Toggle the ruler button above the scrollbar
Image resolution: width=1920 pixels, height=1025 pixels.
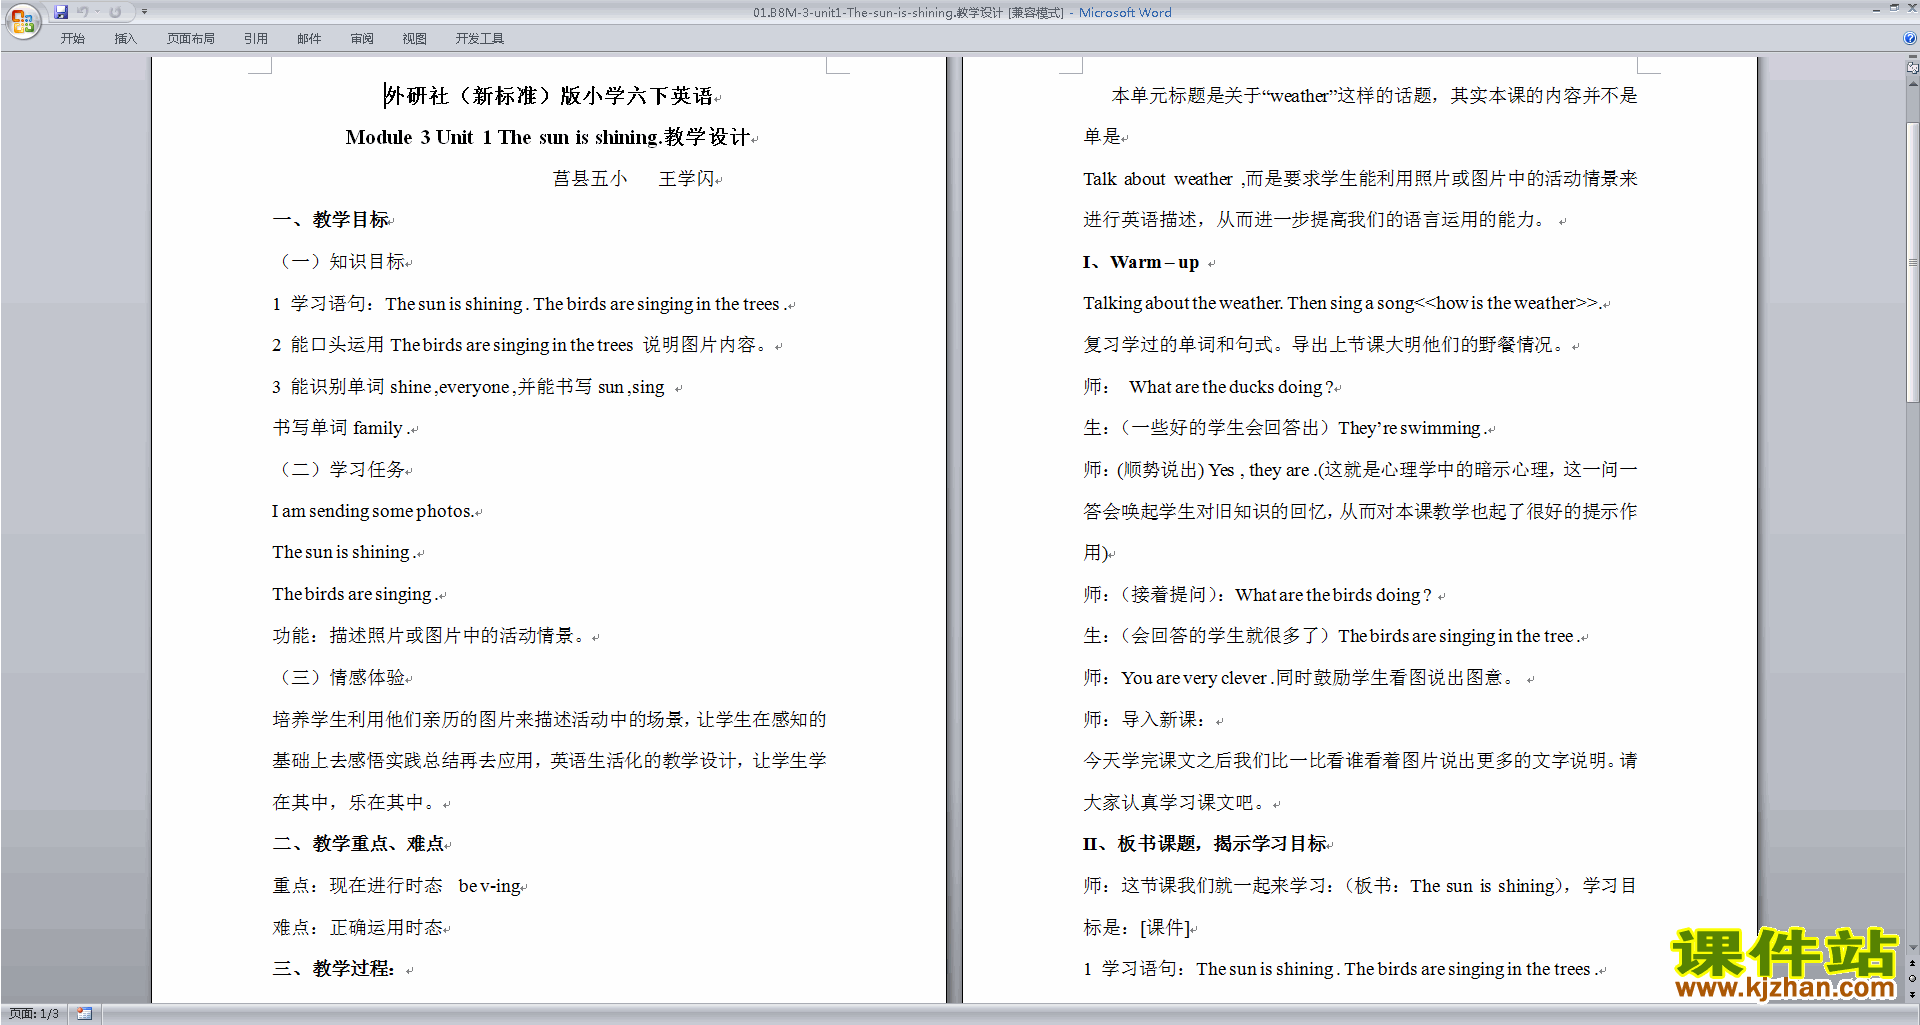coord(1913,68)
